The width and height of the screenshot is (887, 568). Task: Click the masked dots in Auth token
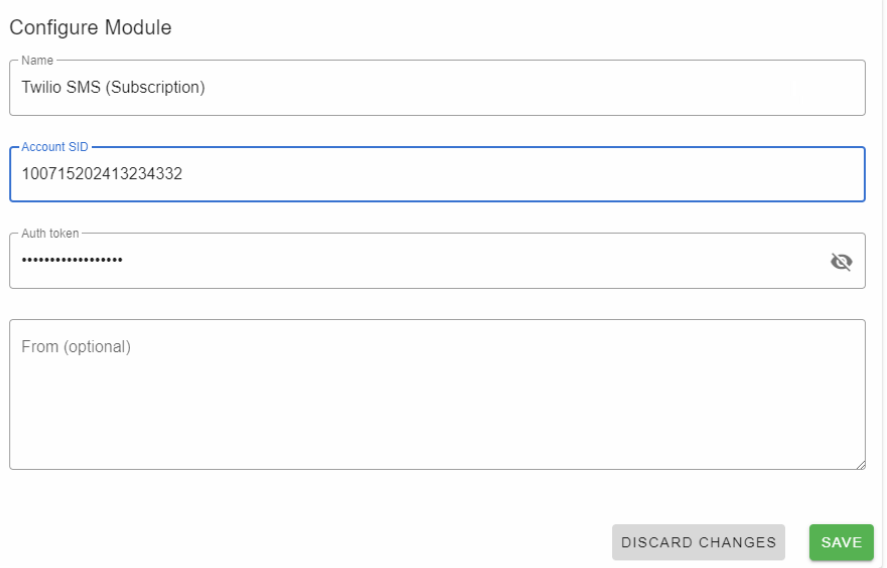pos(72,260)
